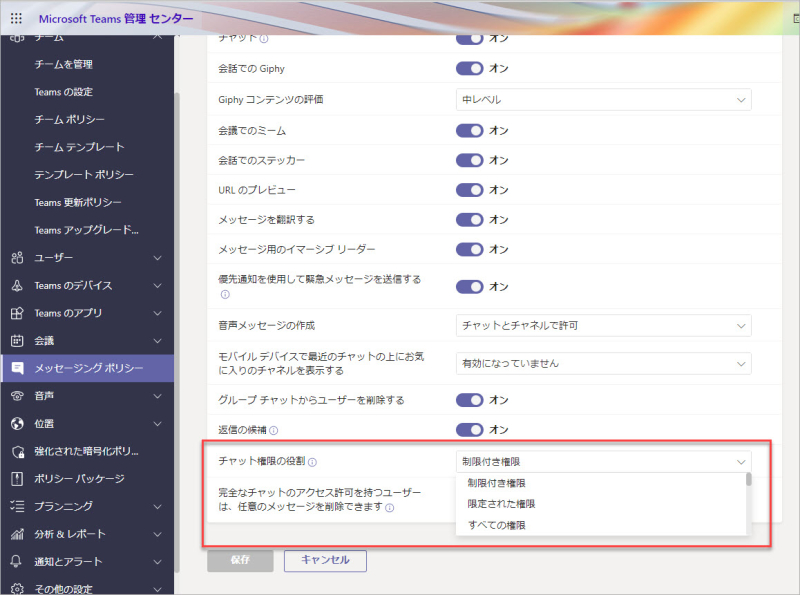Open チーム テンプレート in sidebar
Image resolution: width=800 pixels, height=595 pixels.
(x=79, y=147)
